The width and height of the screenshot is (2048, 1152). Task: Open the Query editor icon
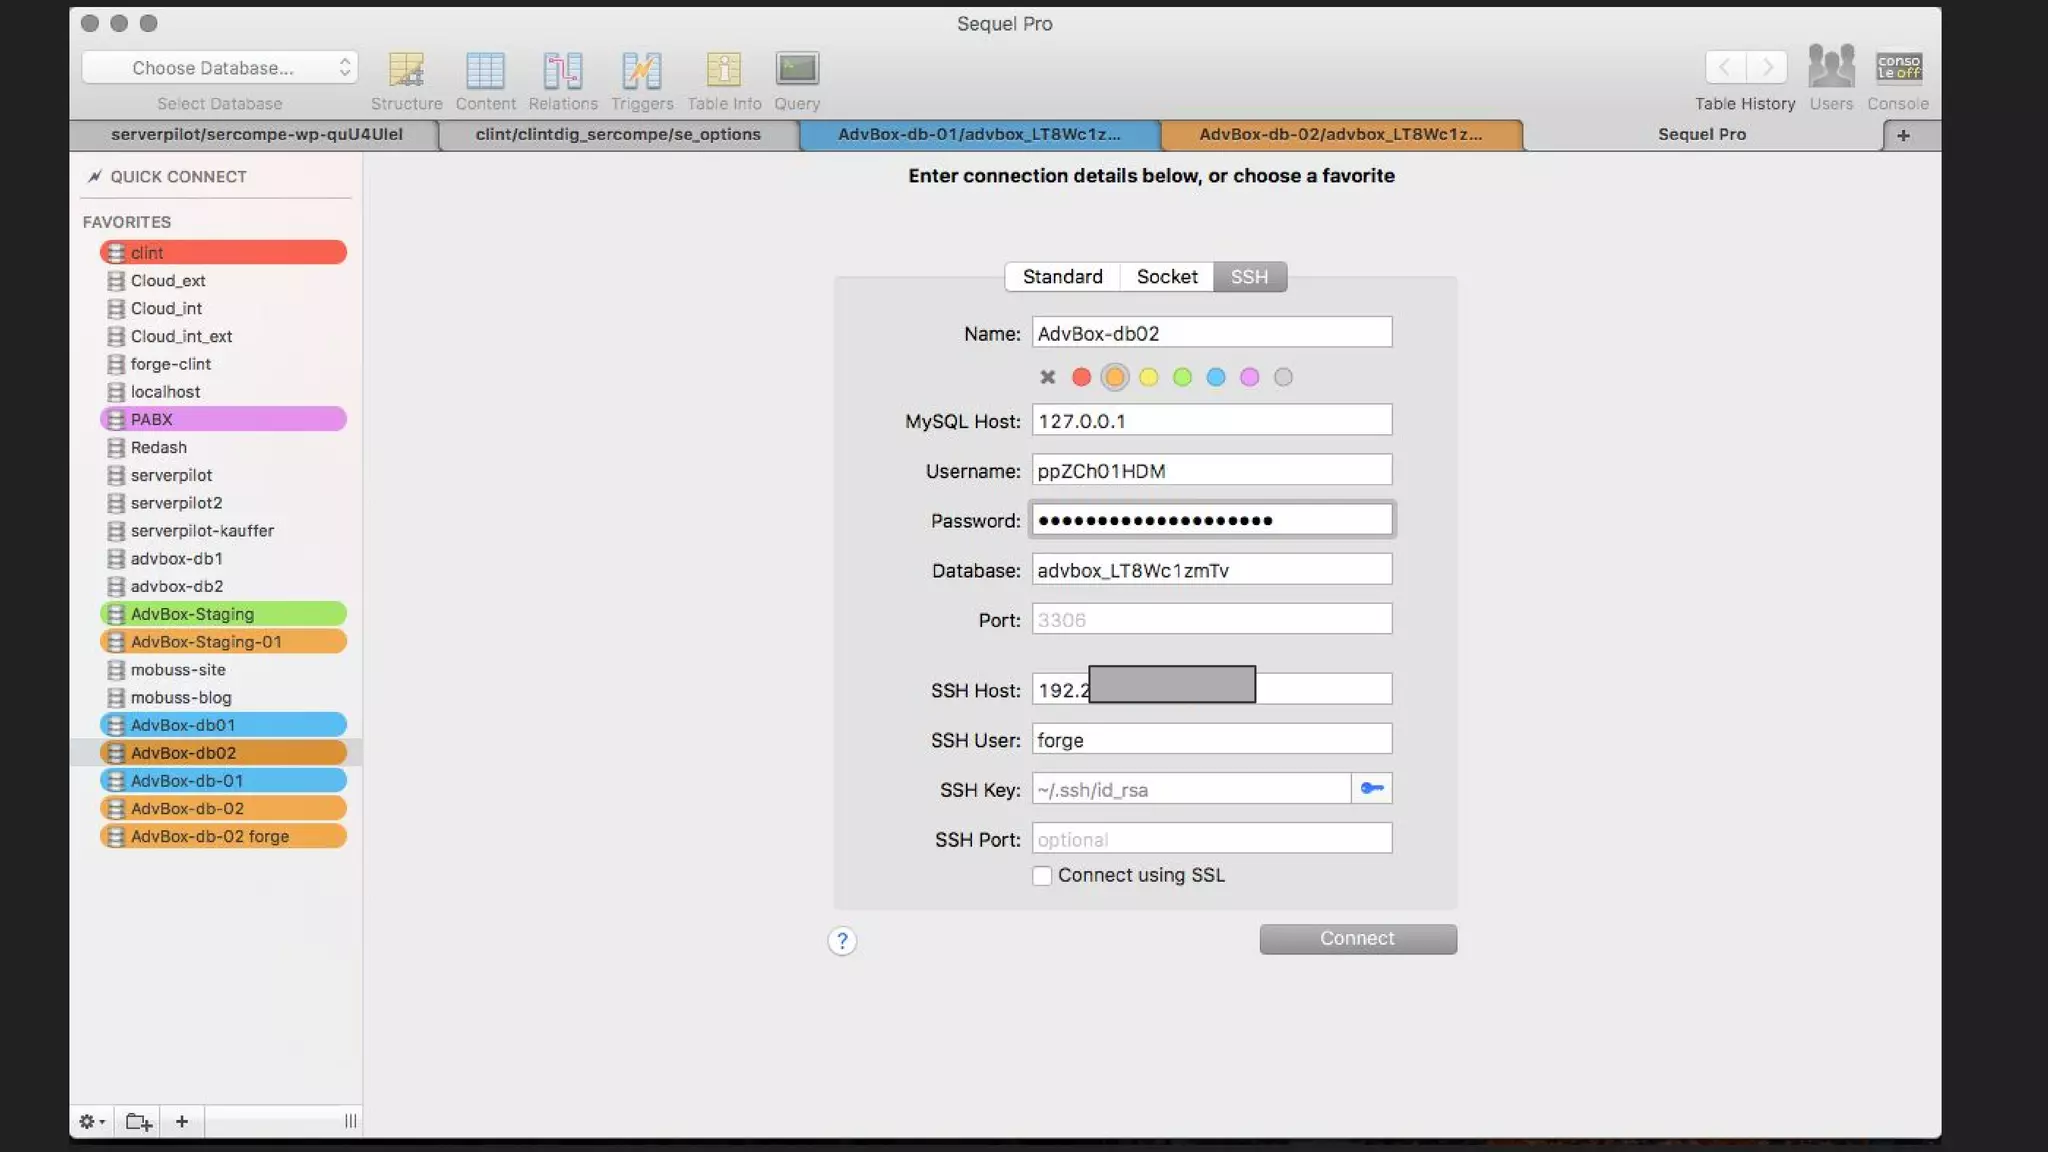click(797, 70)
